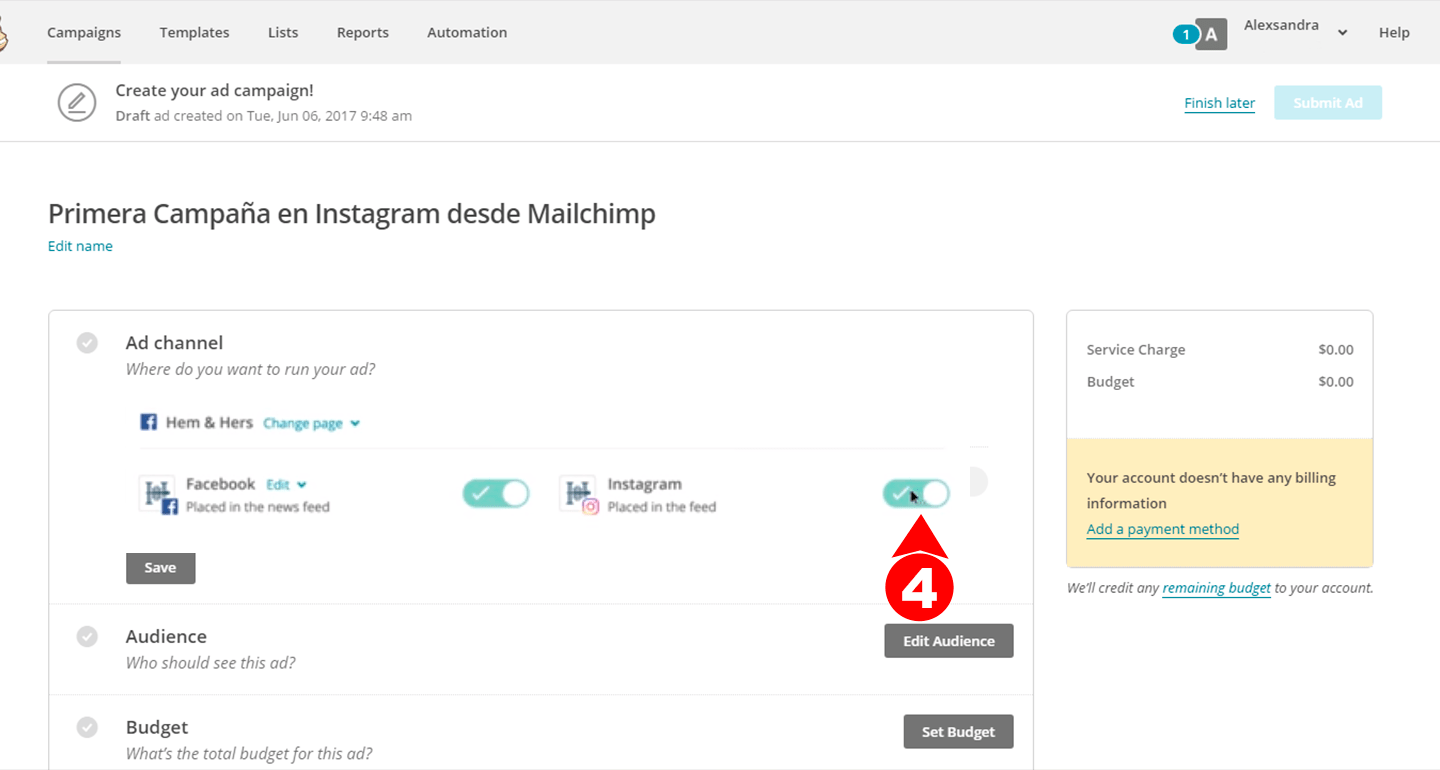Click the Add a payment method link

click(x=1163, y=529)
